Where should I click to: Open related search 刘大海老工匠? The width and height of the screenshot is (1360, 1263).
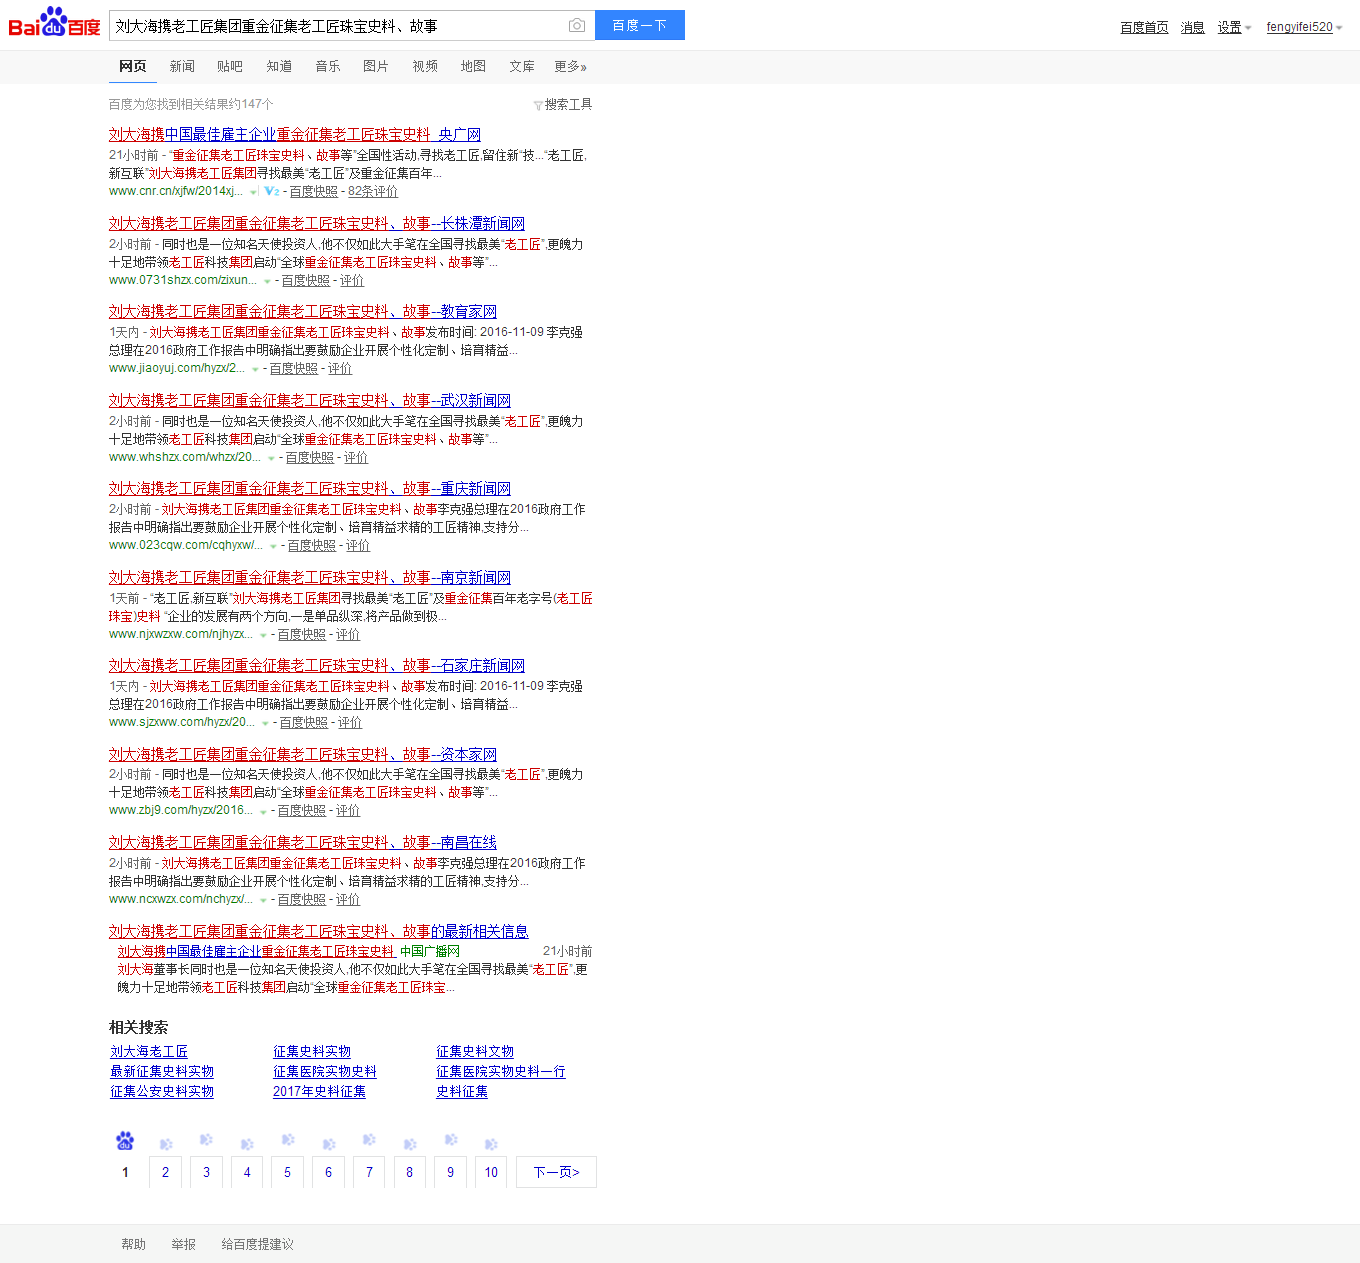point(149,1051)
